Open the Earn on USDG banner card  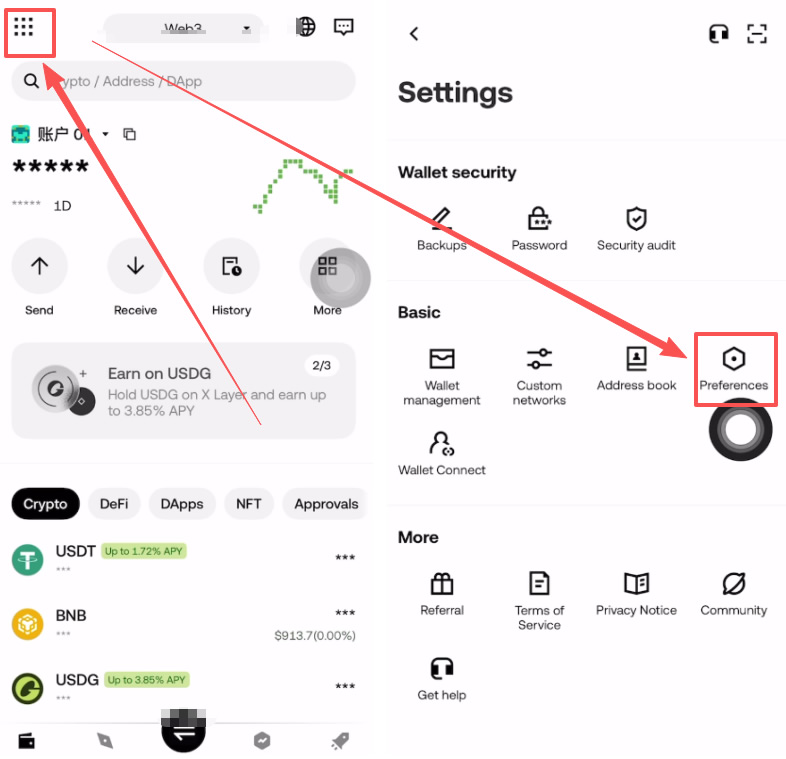pos(183,391)
